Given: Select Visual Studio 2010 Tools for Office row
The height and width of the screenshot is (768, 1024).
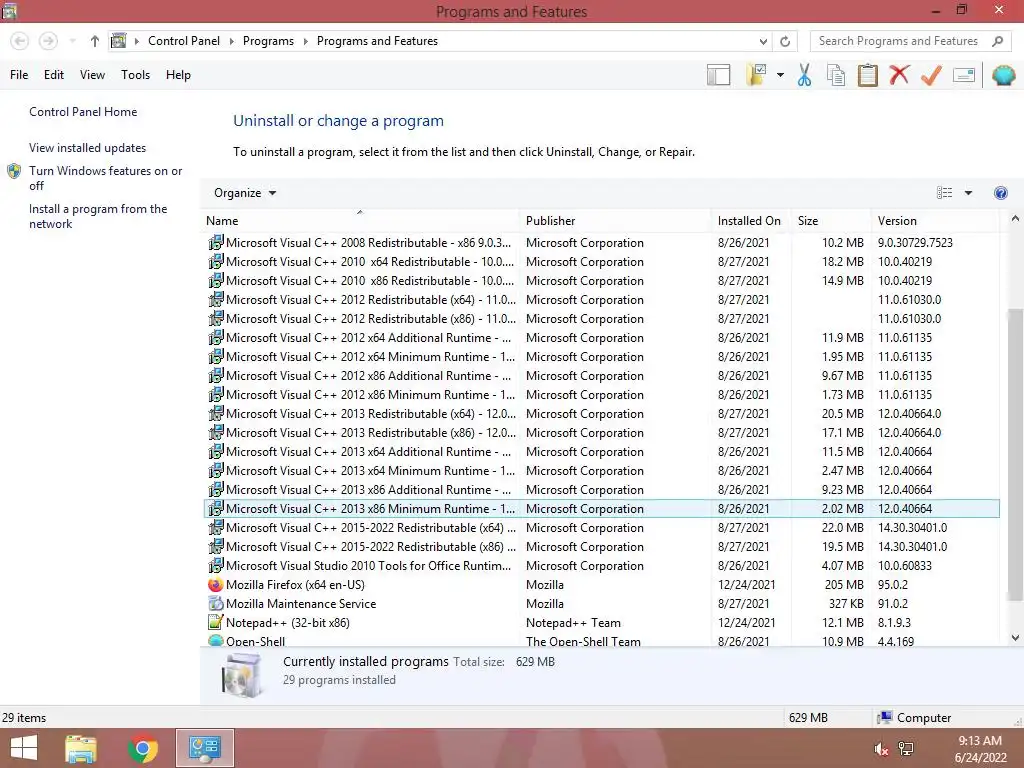Looking at the screenshot, I should [601, 566].
